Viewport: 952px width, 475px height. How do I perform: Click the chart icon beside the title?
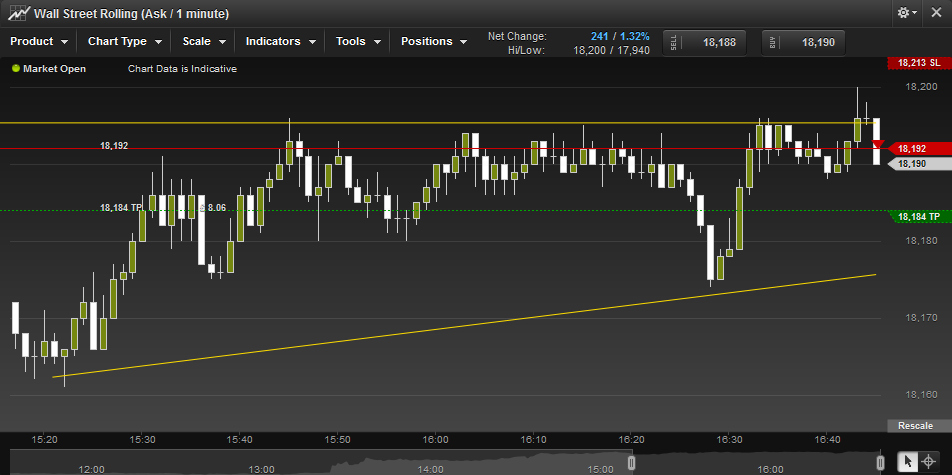pos(17,14)
